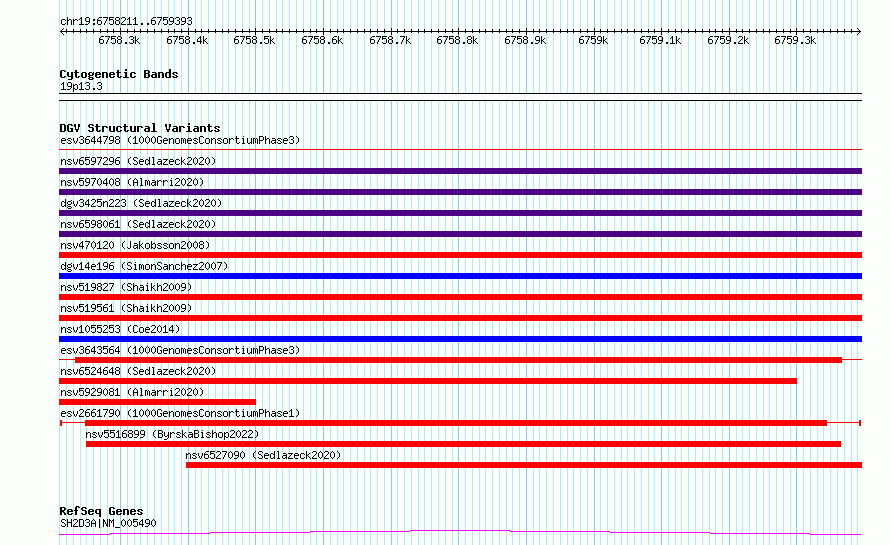Viewport: 890px width, 545px height.
Task: Click the 6758.6k ruler tick label
Action: pos(322,40)
